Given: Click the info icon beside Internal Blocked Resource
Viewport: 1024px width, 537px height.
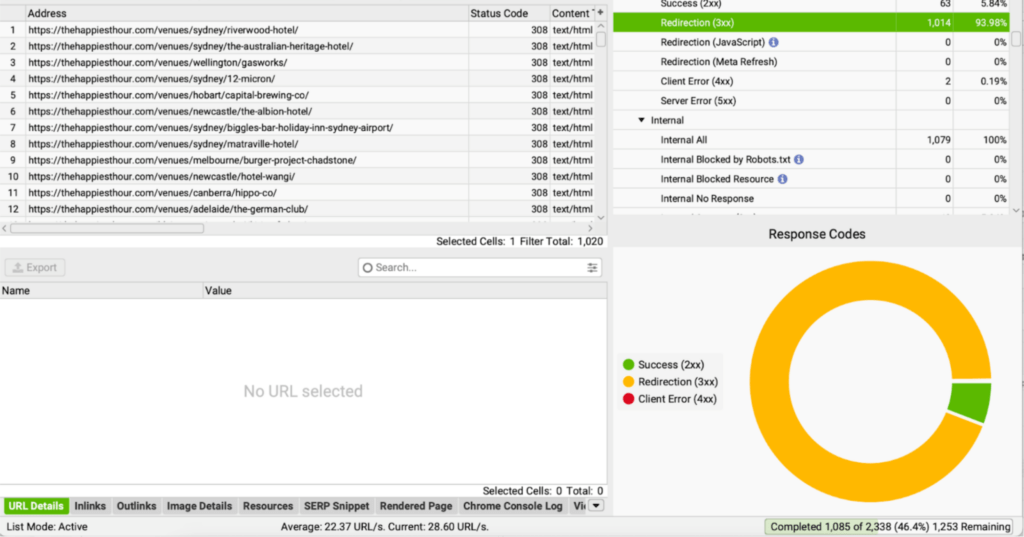Looking at the screenshot, I should click(x=782, y=179).
